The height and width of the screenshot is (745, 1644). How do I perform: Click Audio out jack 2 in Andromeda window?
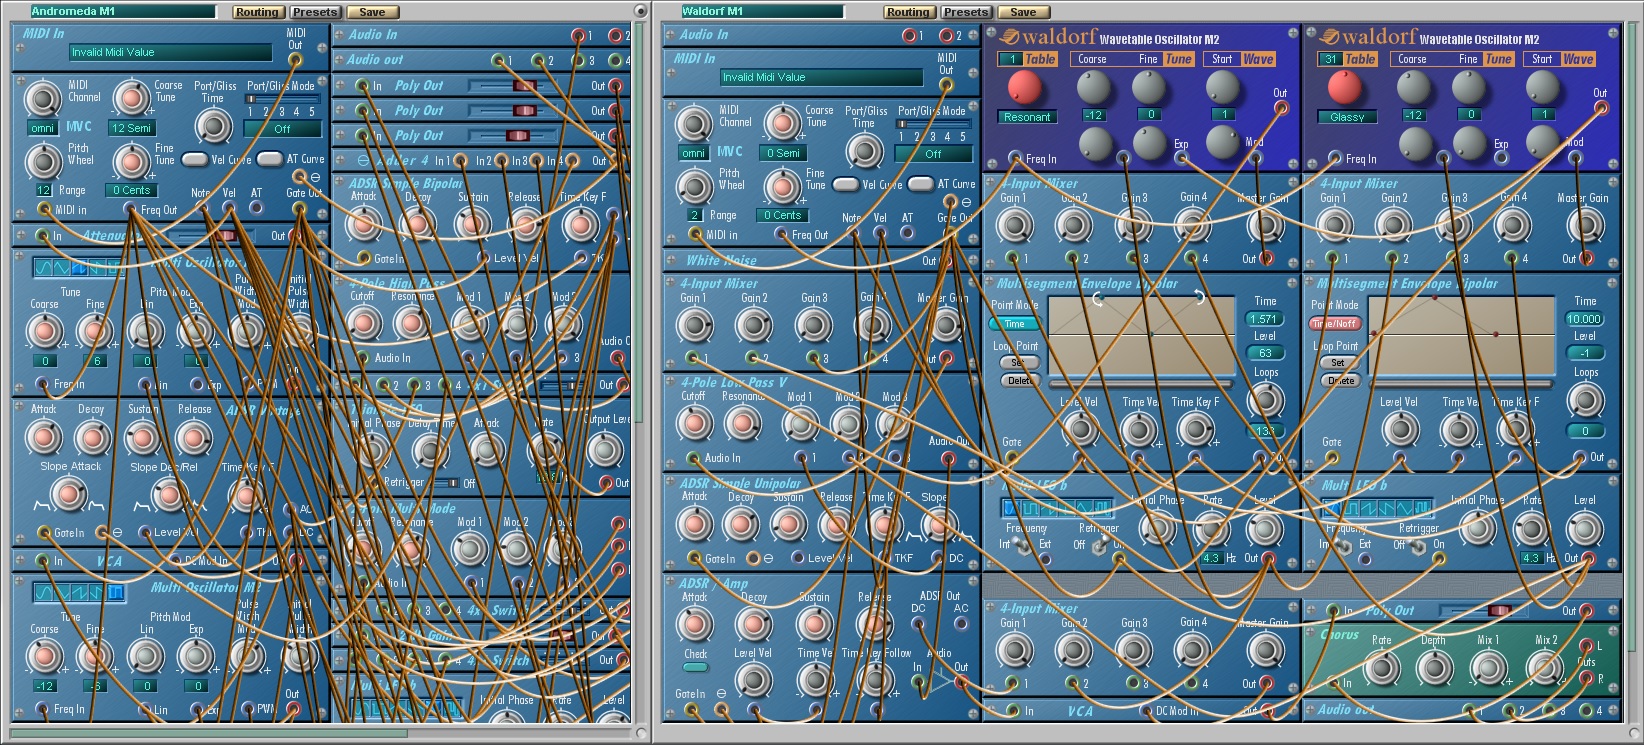[x=538, y=60]
